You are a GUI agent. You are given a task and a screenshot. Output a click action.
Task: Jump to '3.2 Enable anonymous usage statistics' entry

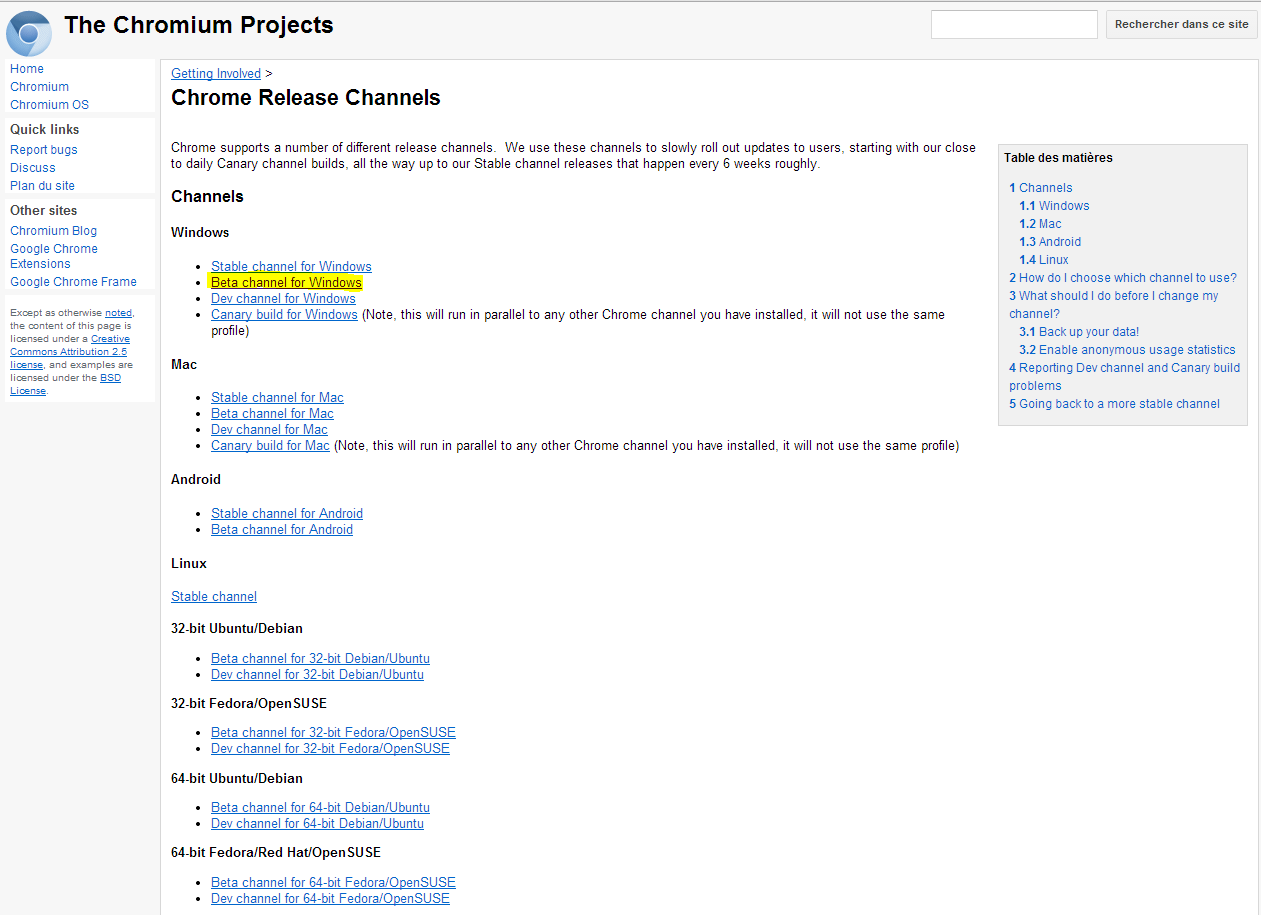coord(1127,350)
